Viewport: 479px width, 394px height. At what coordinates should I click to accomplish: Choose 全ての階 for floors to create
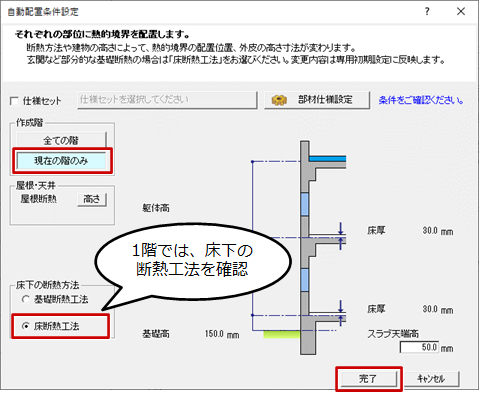coord(61,140)
